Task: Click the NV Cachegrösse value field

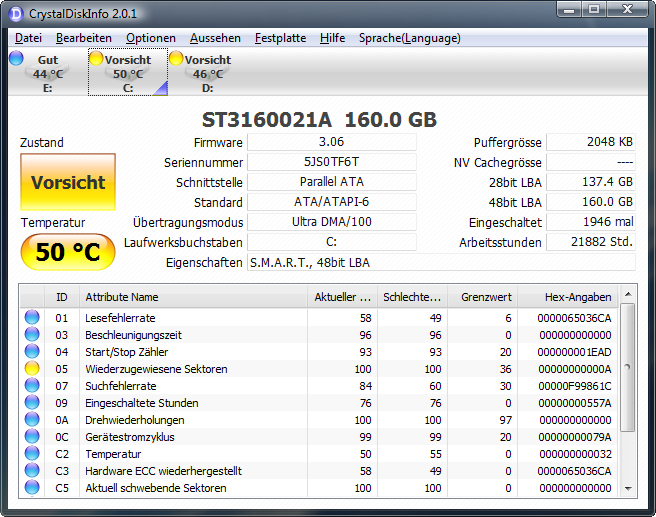Action: pyautogui.click(x=591, y=162)
